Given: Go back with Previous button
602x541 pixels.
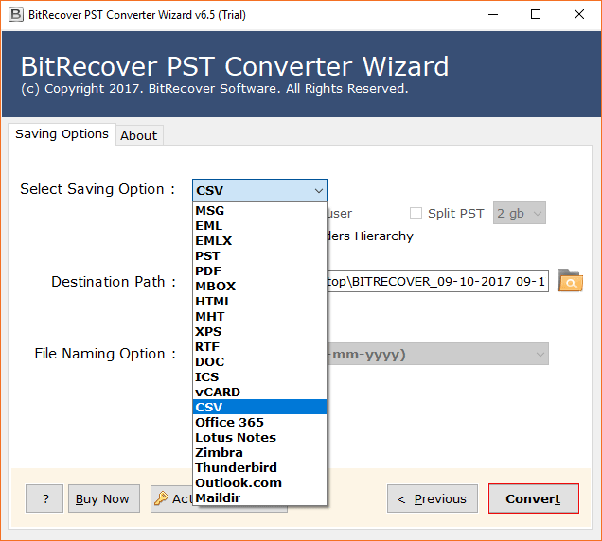Looking at the screenshot, I should point(432,498).
